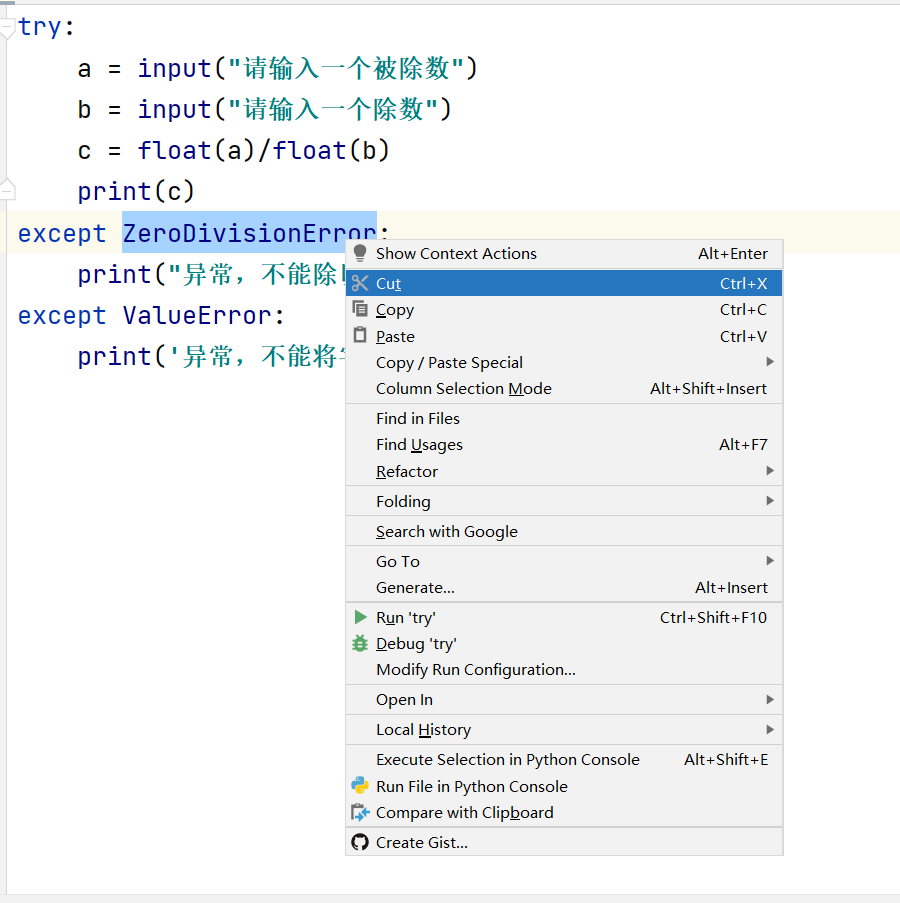Click the print(c) statement
900x903 pixels.
point(136,191)
